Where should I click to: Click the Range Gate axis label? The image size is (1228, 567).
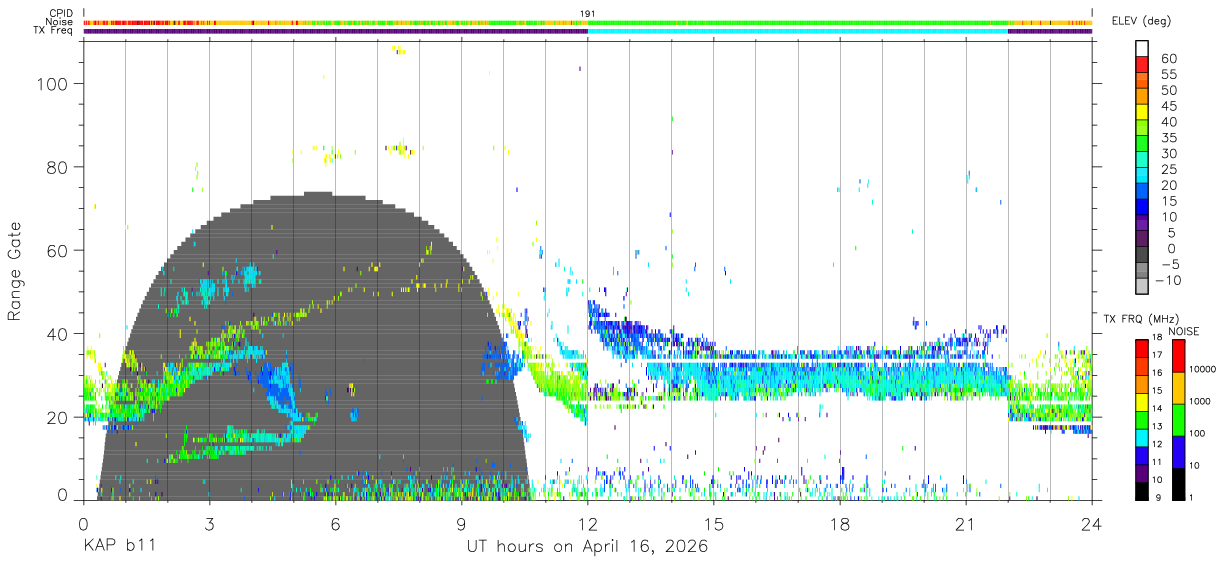[15, 270]
